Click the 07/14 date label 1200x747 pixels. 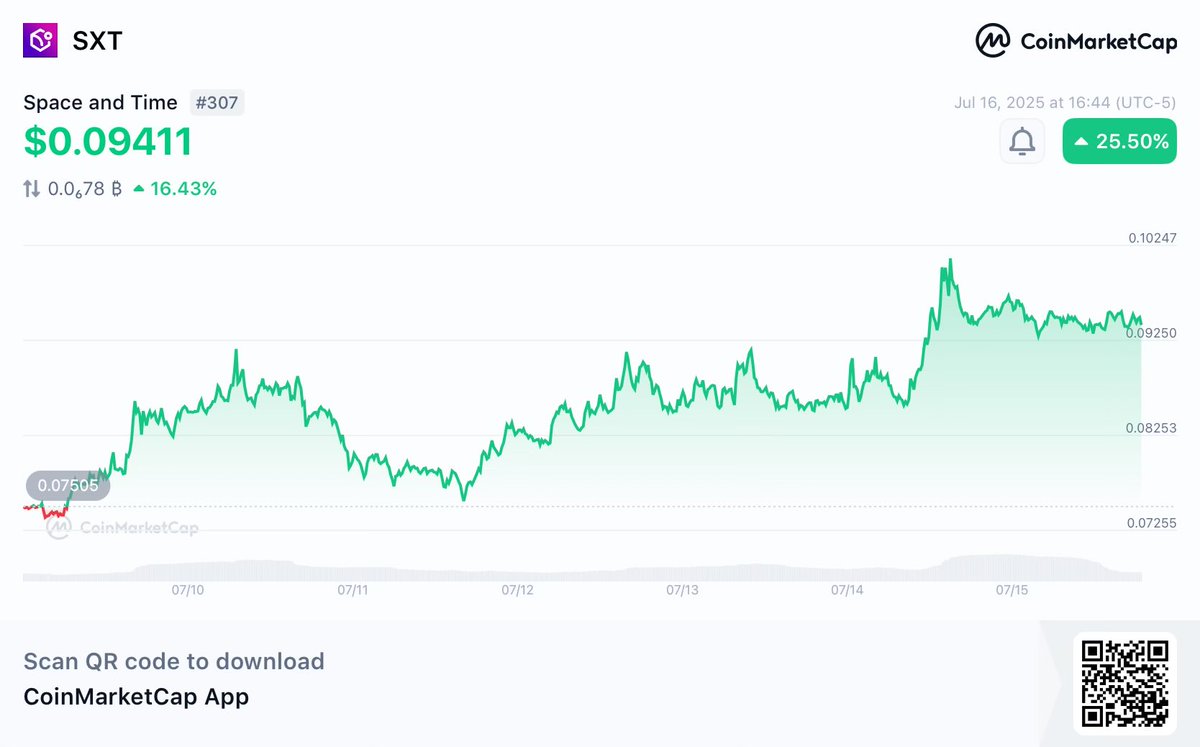click(848, 591)
